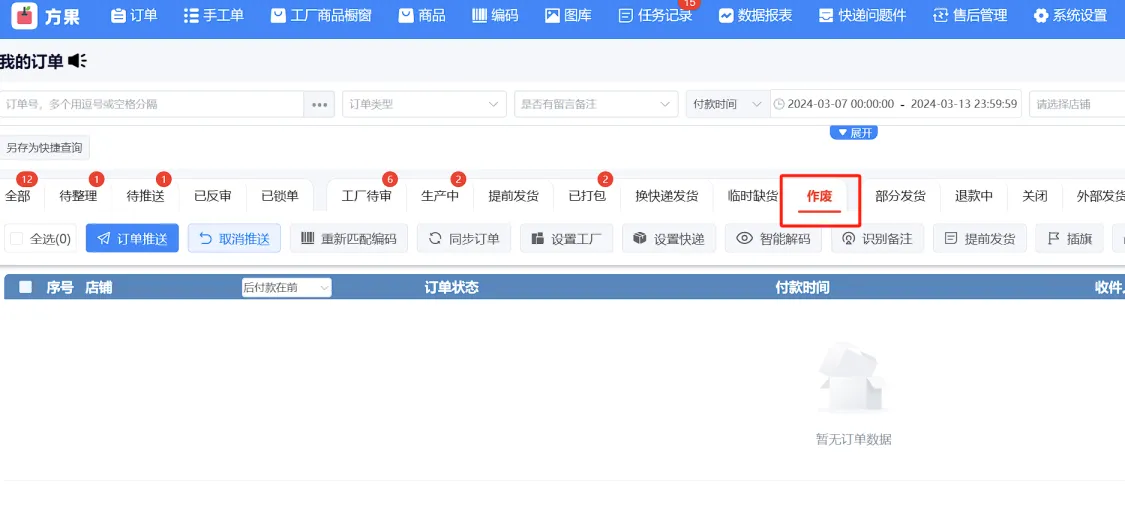Click the 设置工厂 button
This screenshot has width=1125, height=524.
click(566, 238)
